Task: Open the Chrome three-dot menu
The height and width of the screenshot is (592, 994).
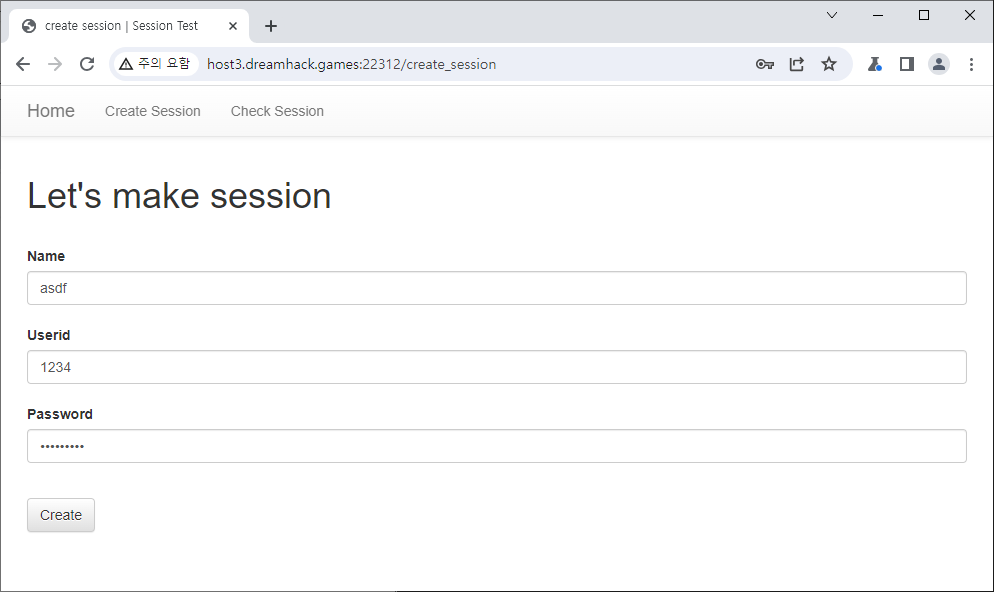Action: coord(971,64)
